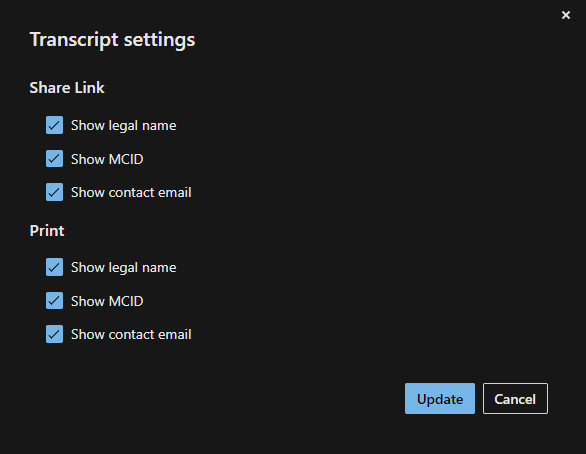Screen dimensions: 586x454
Task: Uncheck Show MCID checkbox under Share Link
Action: (54, 158)
